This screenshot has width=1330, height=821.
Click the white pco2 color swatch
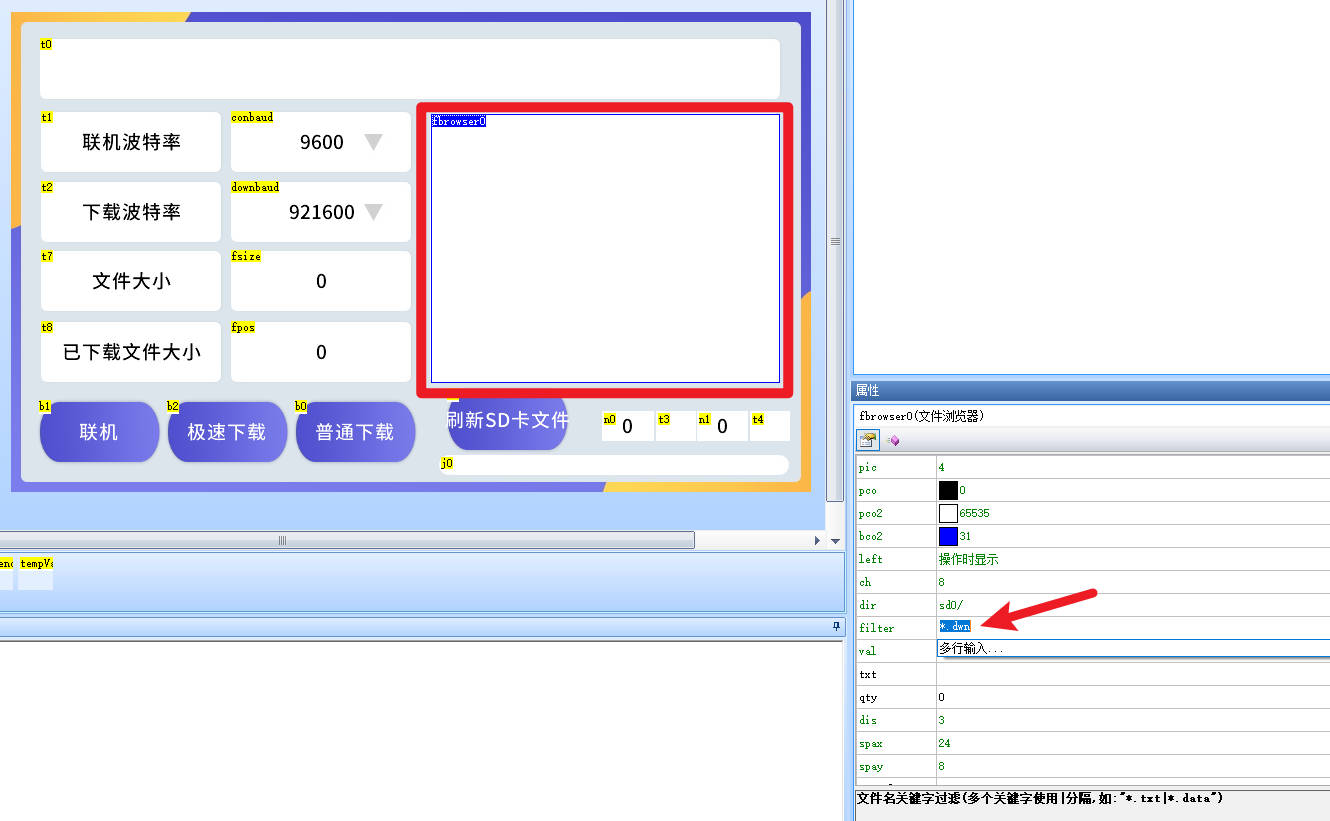tap(948, 513)
